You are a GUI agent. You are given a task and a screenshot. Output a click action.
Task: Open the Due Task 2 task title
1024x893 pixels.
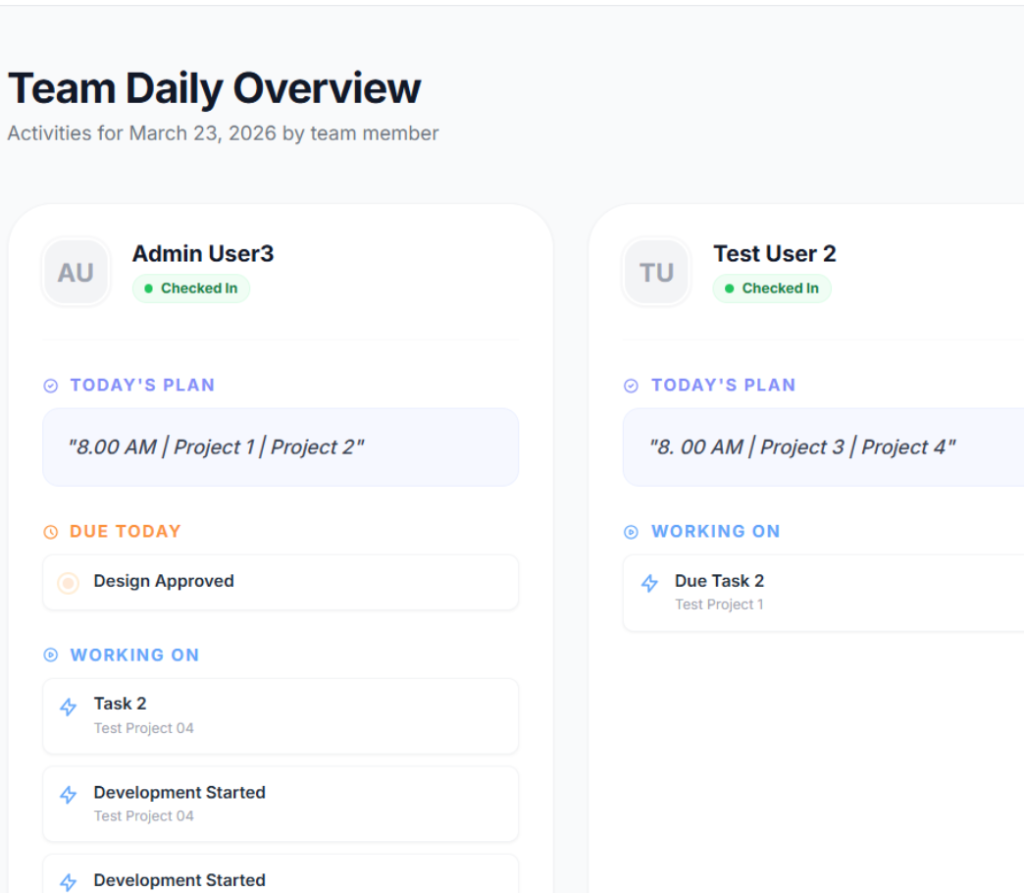(x=719, y=581)
